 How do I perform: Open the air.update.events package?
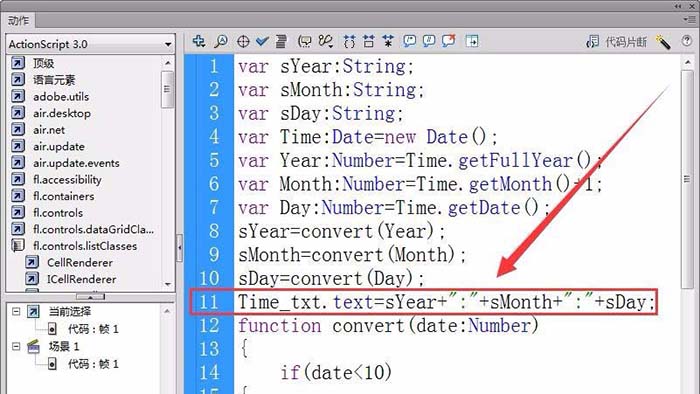click(x=76, y=163)
